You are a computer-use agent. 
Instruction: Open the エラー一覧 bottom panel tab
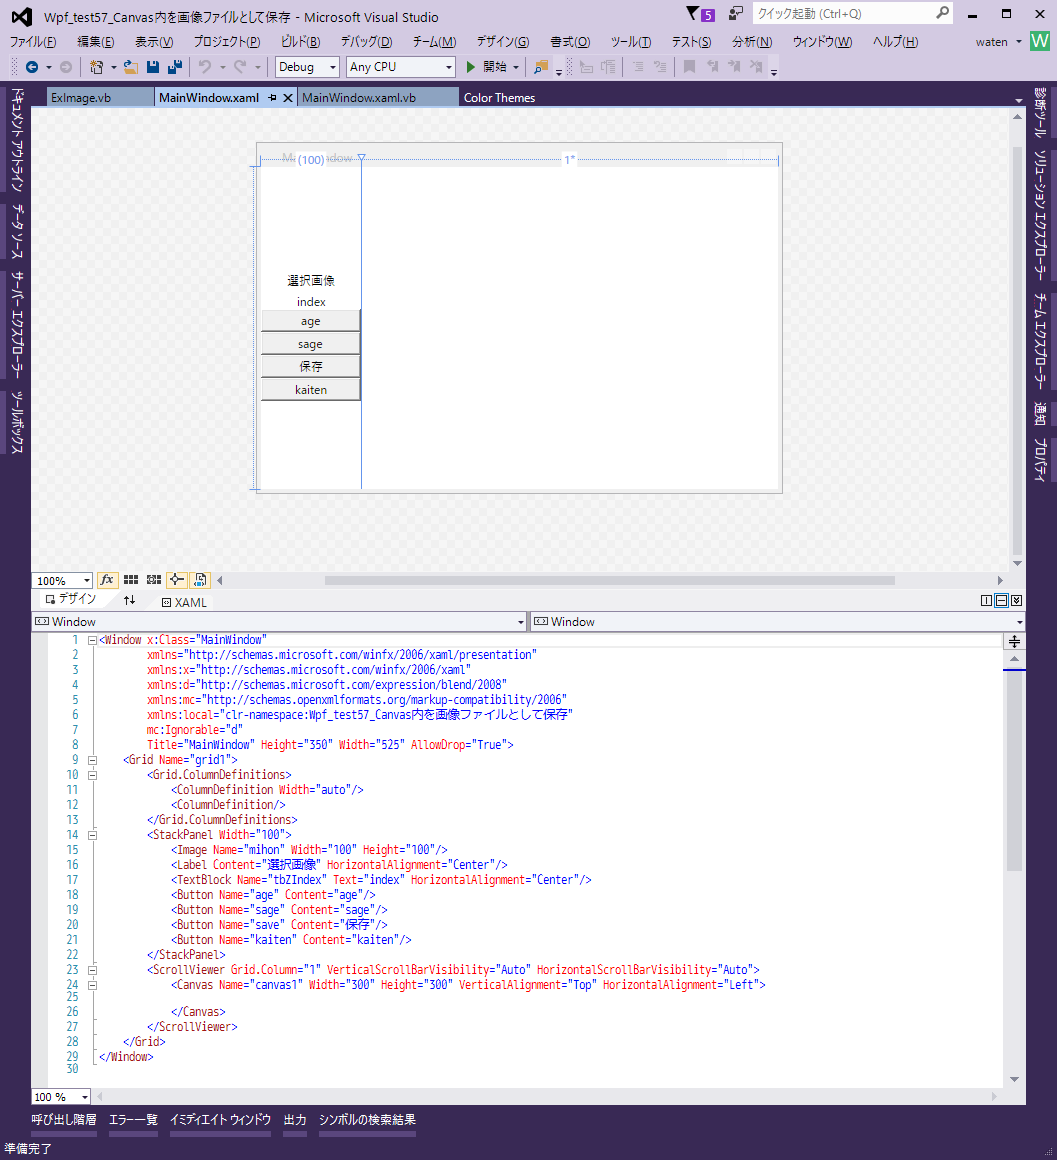click(133, 1120)
